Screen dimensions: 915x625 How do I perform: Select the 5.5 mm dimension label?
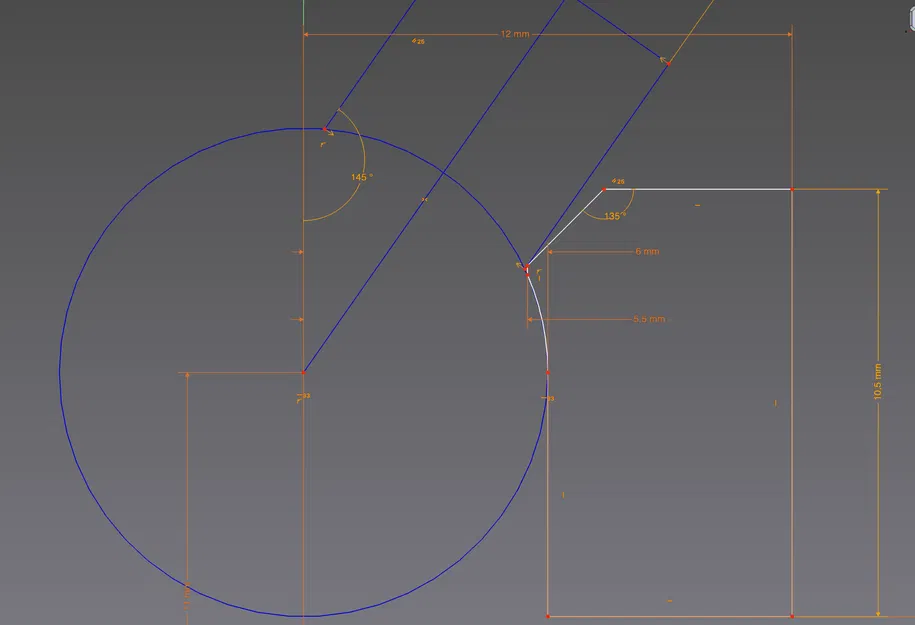(x=649, y=319)
